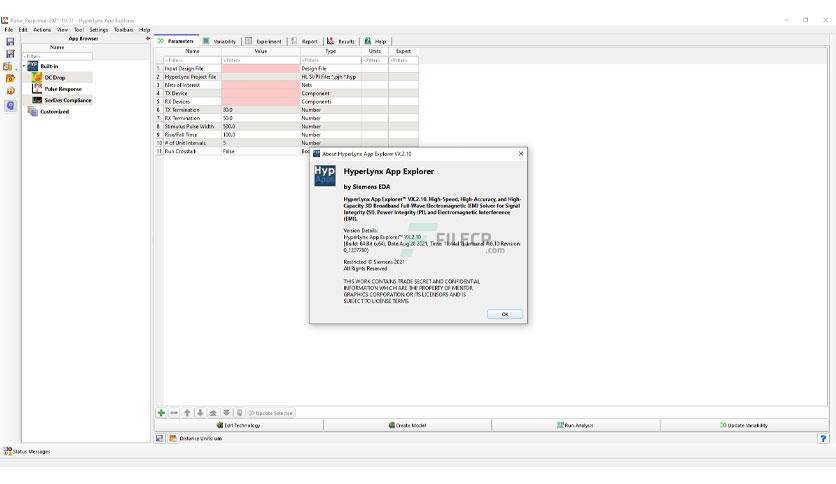Click the Update Selected button
The width and height of the screenshot is (836, 484).
coord(271,413)
